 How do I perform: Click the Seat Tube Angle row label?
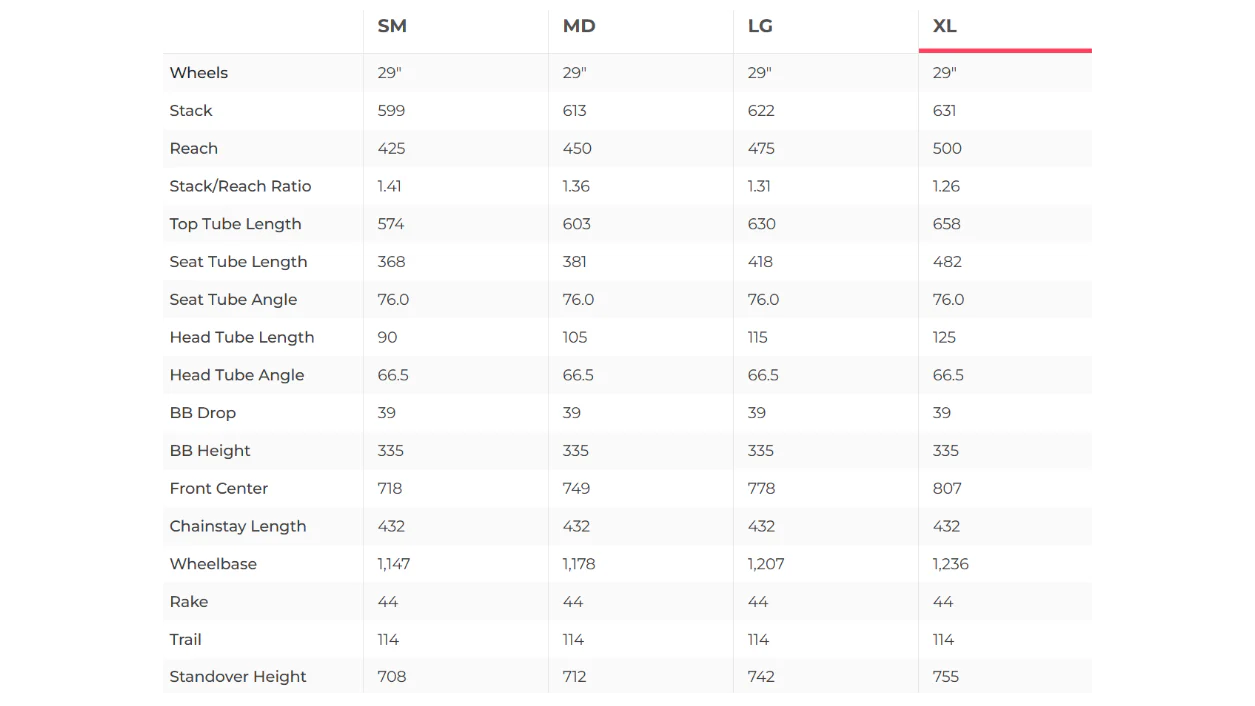pos(233,300)
